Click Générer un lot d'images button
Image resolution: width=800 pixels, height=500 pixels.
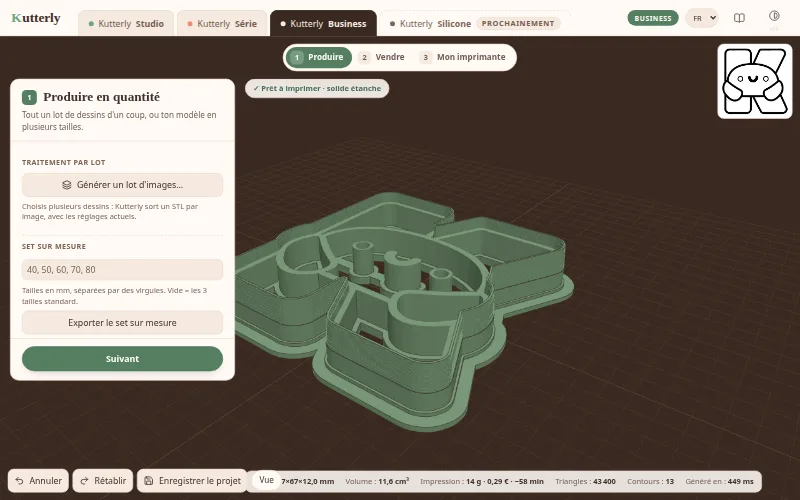point(122,185)
